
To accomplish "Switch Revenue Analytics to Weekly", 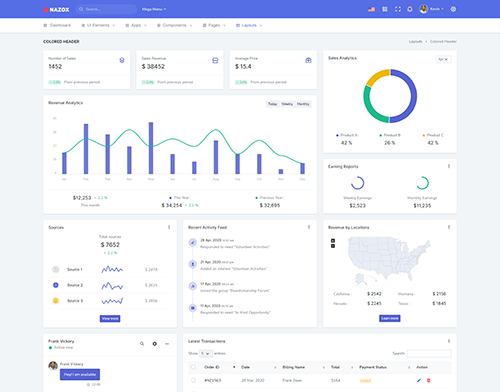I will click(287, 104).
